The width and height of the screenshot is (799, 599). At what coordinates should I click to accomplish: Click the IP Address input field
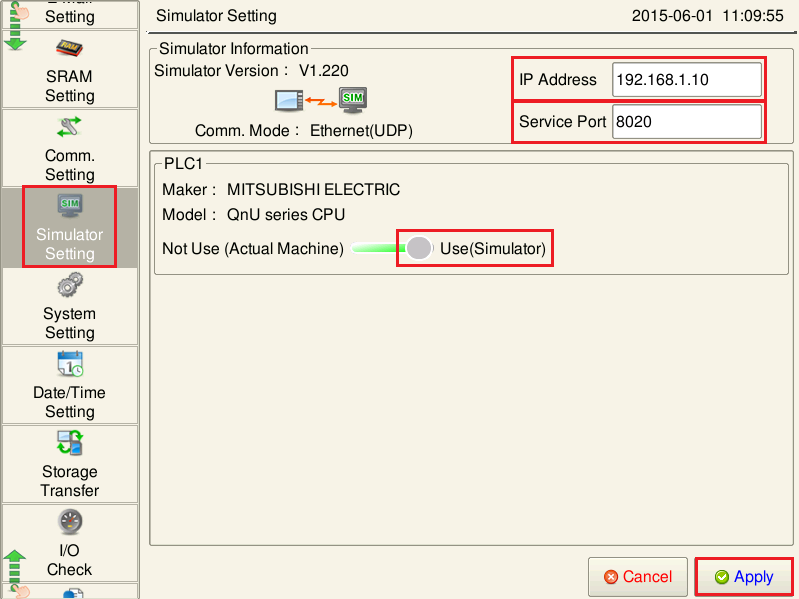pos(686,80)
